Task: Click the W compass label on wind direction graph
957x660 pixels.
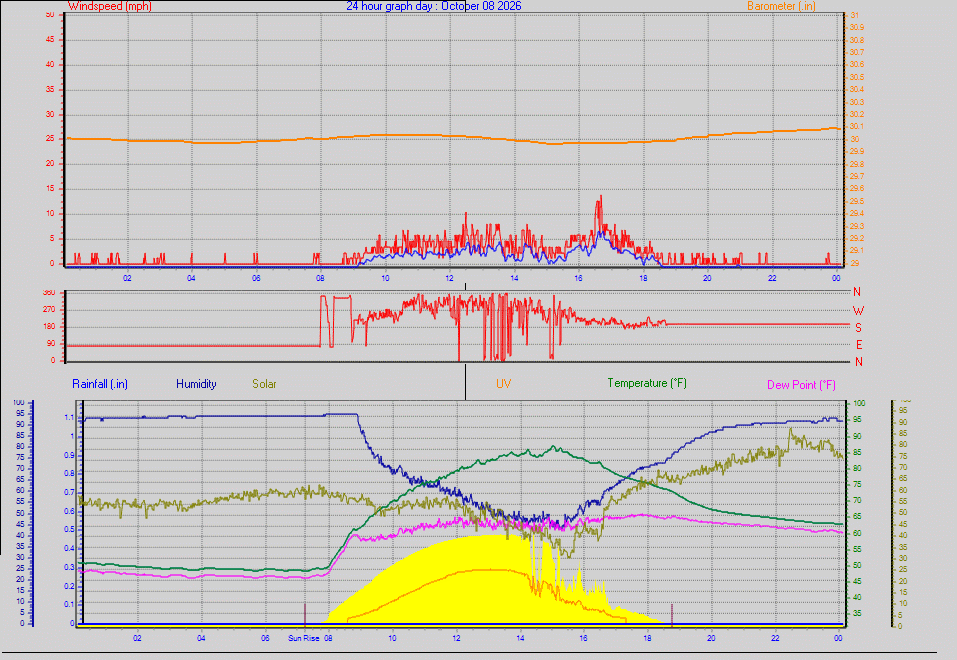Action: click(858, 311)
